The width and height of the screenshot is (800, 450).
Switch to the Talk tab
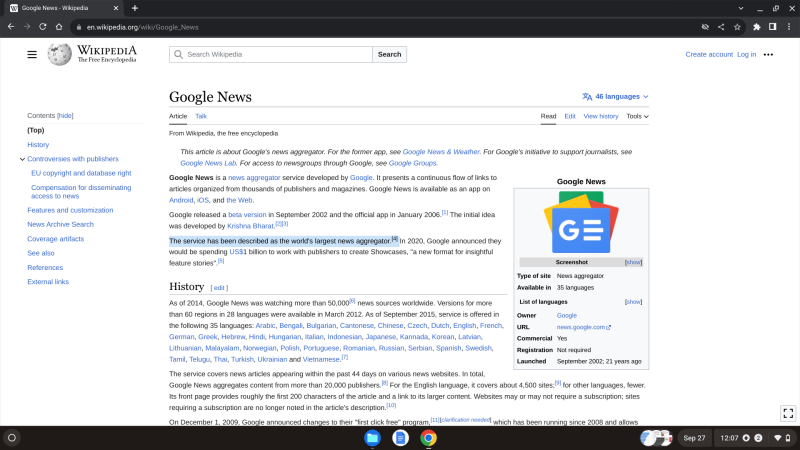tap(201, 116)
